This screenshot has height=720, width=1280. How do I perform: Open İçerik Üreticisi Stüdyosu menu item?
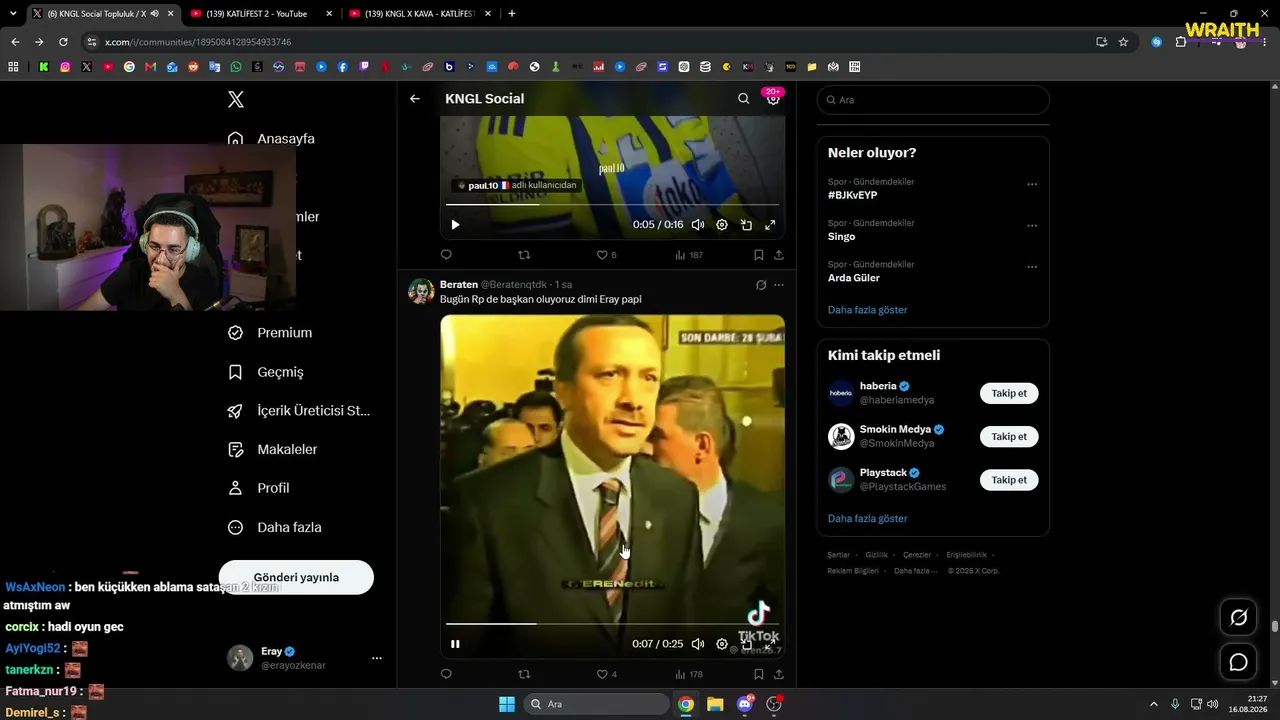pyautogui.click(x=299, y=411)
